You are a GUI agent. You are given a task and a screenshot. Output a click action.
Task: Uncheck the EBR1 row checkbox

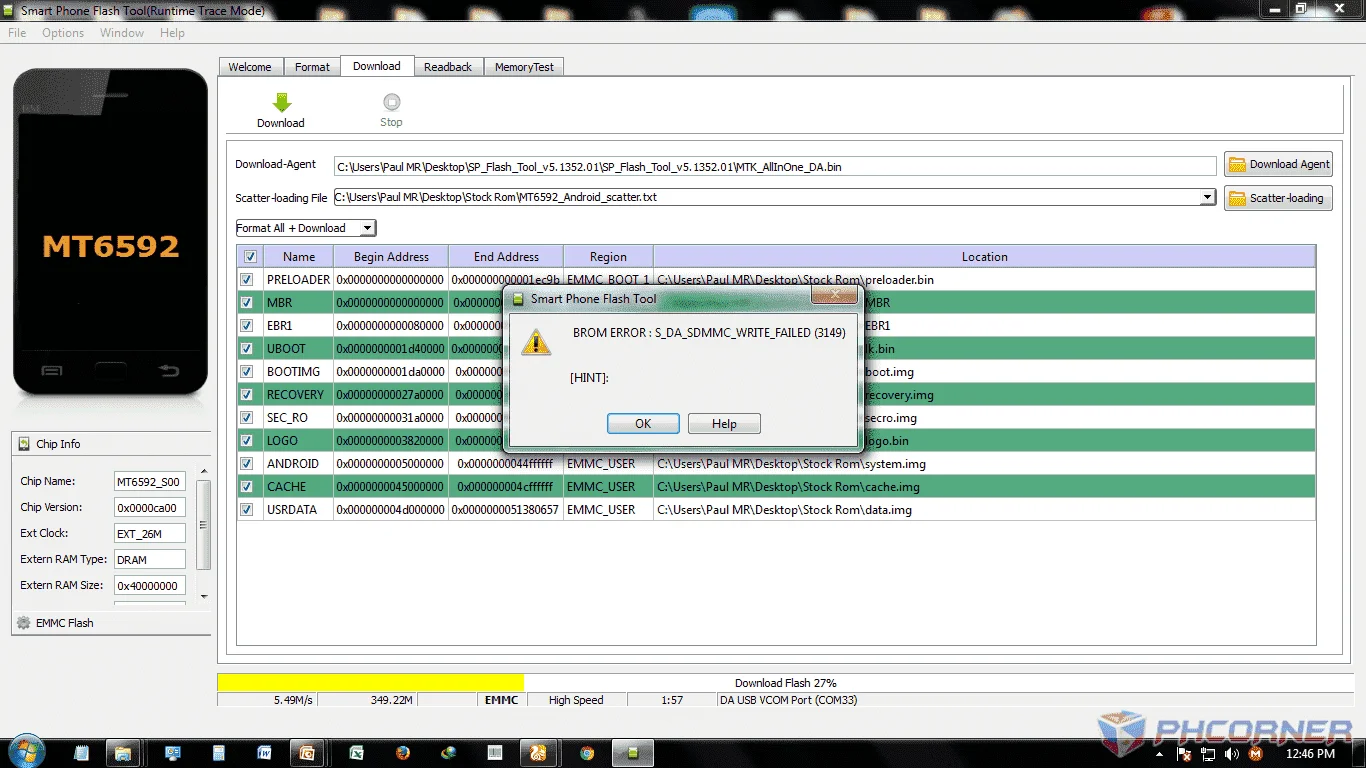coord(247,326)
